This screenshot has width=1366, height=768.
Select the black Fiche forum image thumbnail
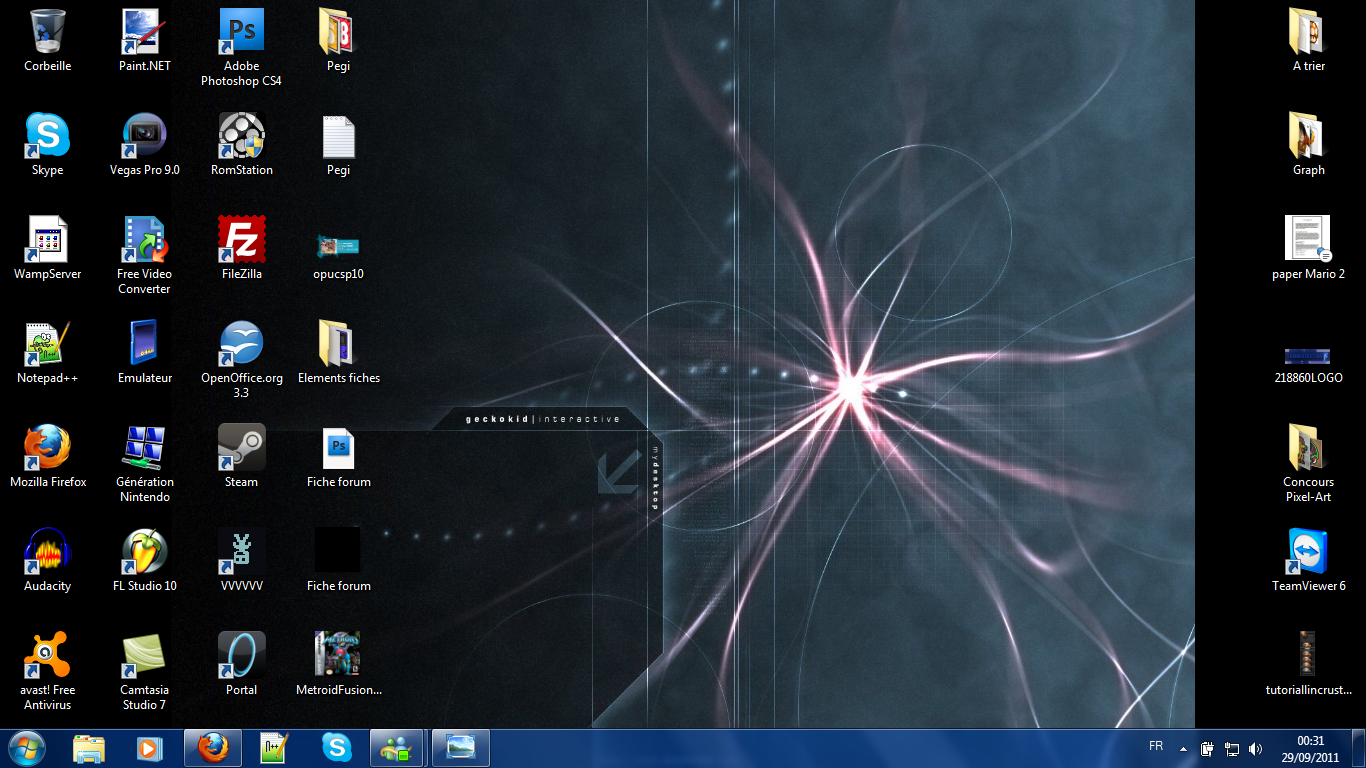coord(338,552)
